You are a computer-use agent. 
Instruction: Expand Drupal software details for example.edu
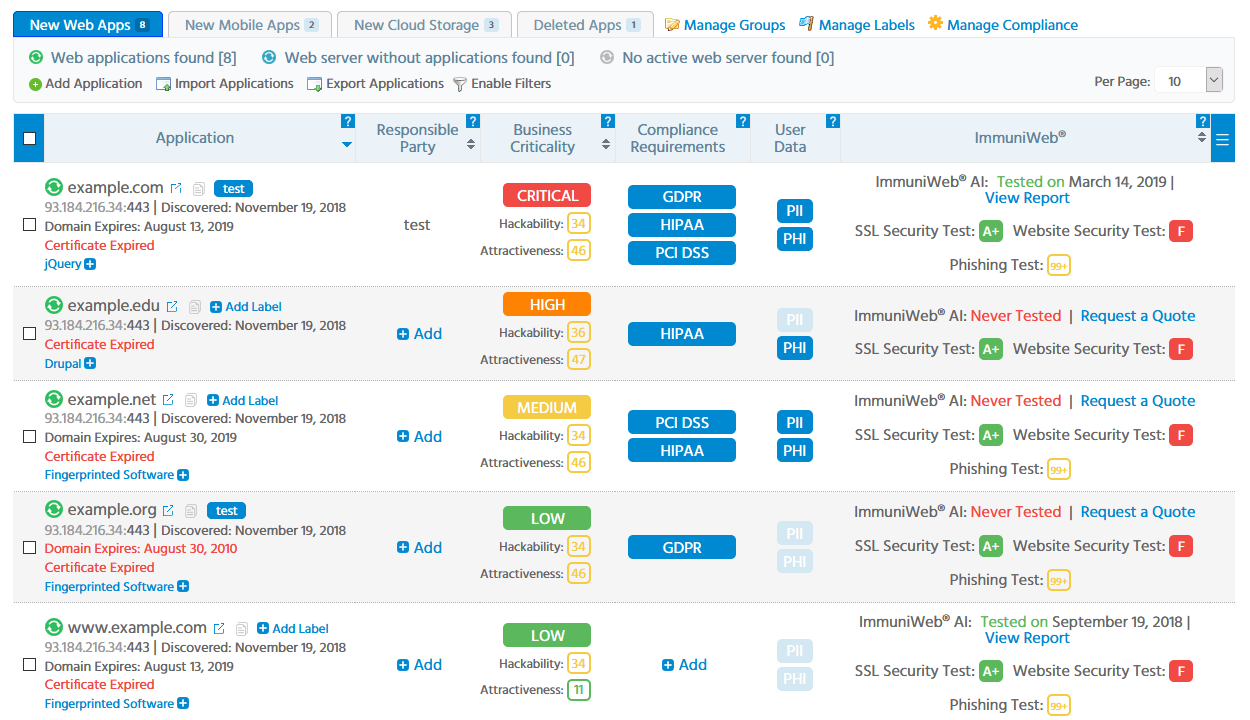coord(90,364)
